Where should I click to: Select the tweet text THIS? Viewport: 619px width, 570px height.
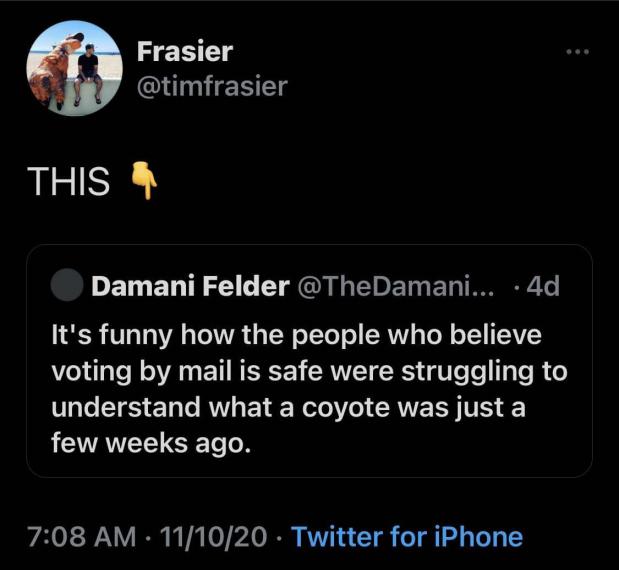(68, 182)
